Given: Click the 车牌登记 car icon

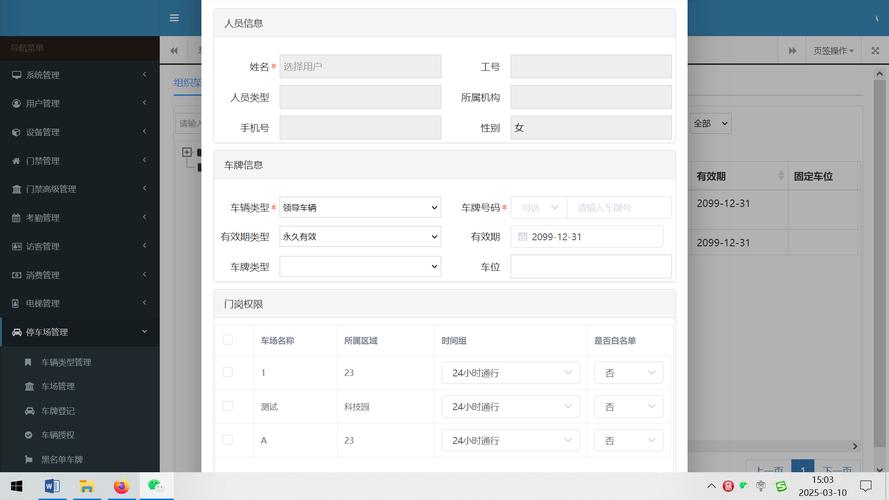Looking at the screenshot, I should click(29, 410).
